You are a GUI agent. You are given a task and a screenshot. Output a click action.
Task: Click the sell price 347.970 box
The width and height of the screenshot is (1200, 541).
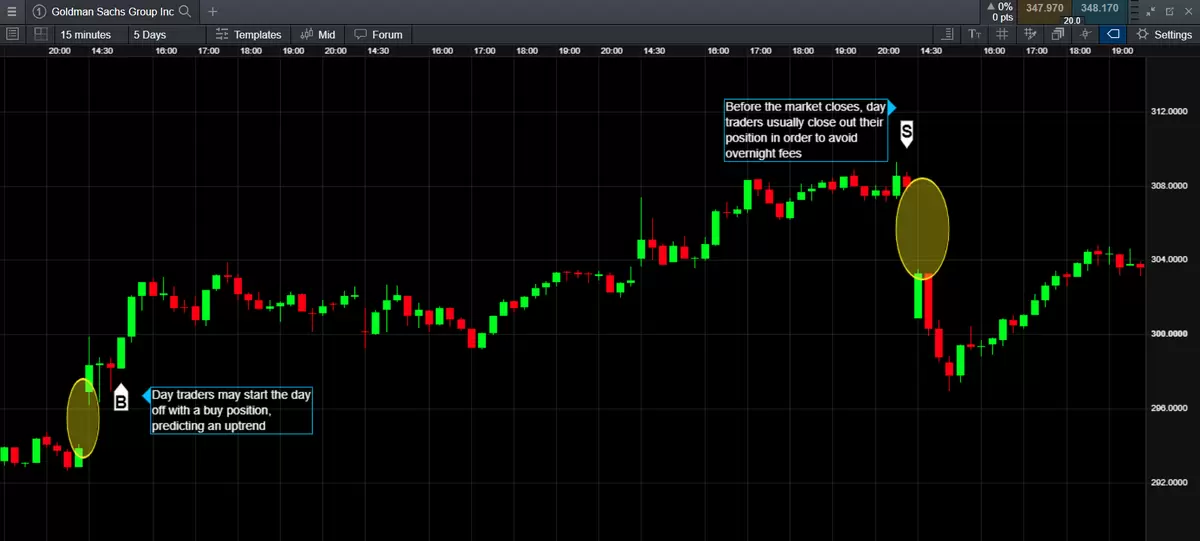coord(1045,8)
